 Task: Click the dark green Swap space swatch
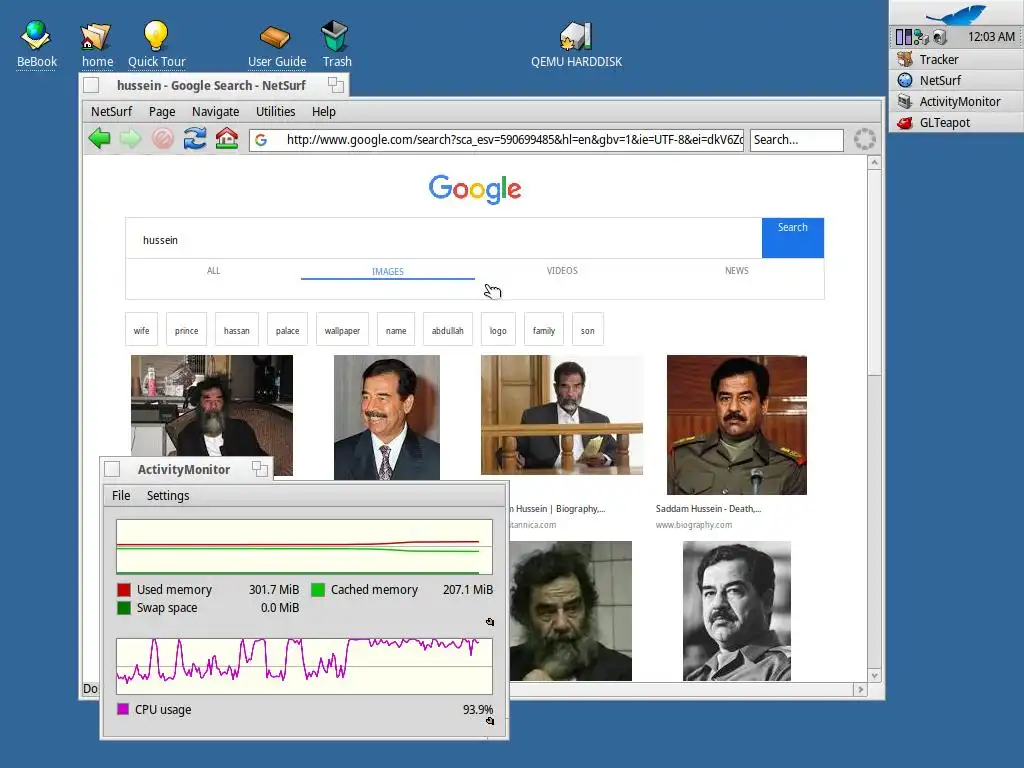pos(123,608)
